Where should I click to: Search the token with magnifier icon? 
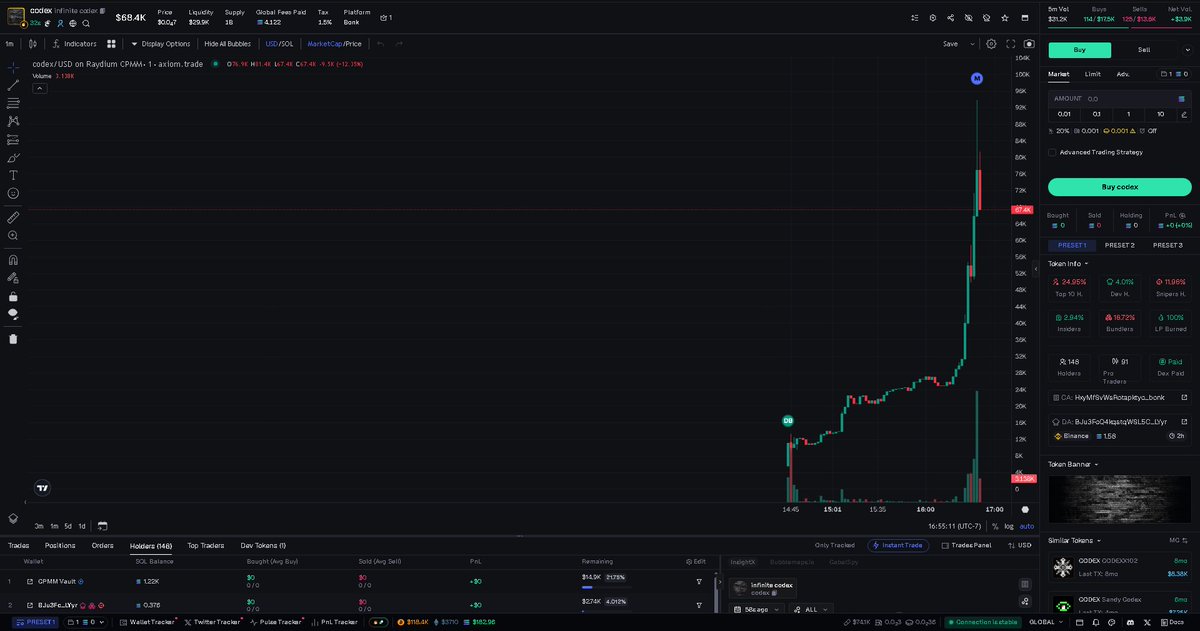point(86,22)
